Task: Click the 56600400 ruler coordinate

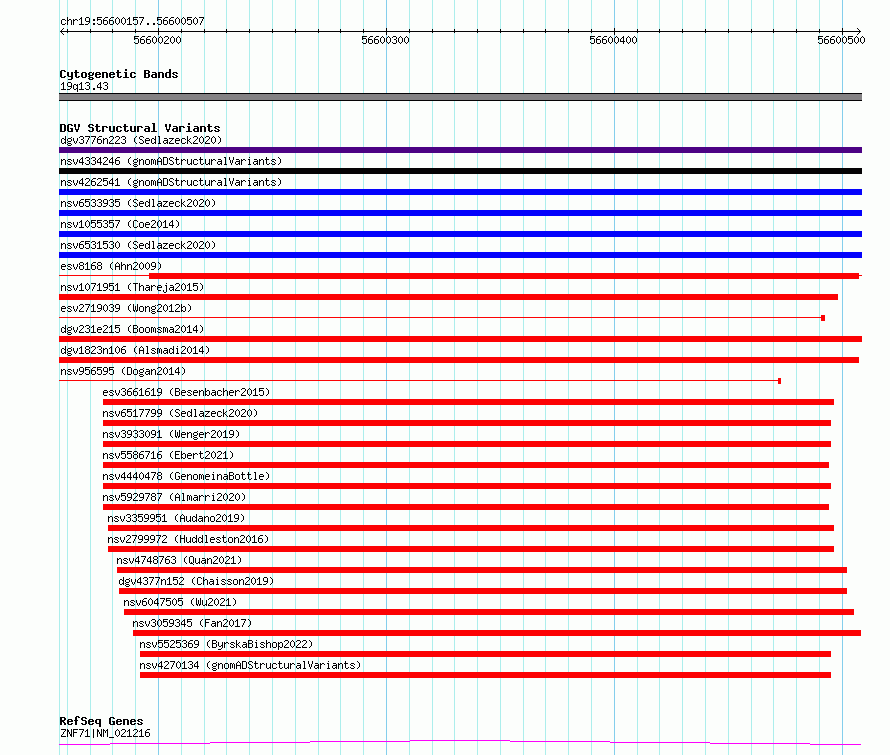Action: [614, 40]
